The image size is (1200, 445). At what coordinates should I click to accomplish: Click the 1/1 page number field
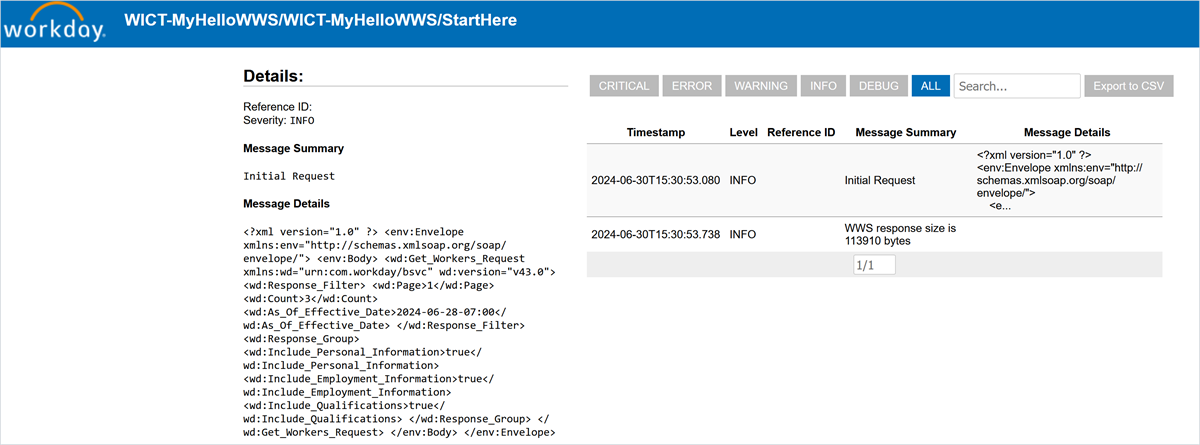click(x=874, y=265)
